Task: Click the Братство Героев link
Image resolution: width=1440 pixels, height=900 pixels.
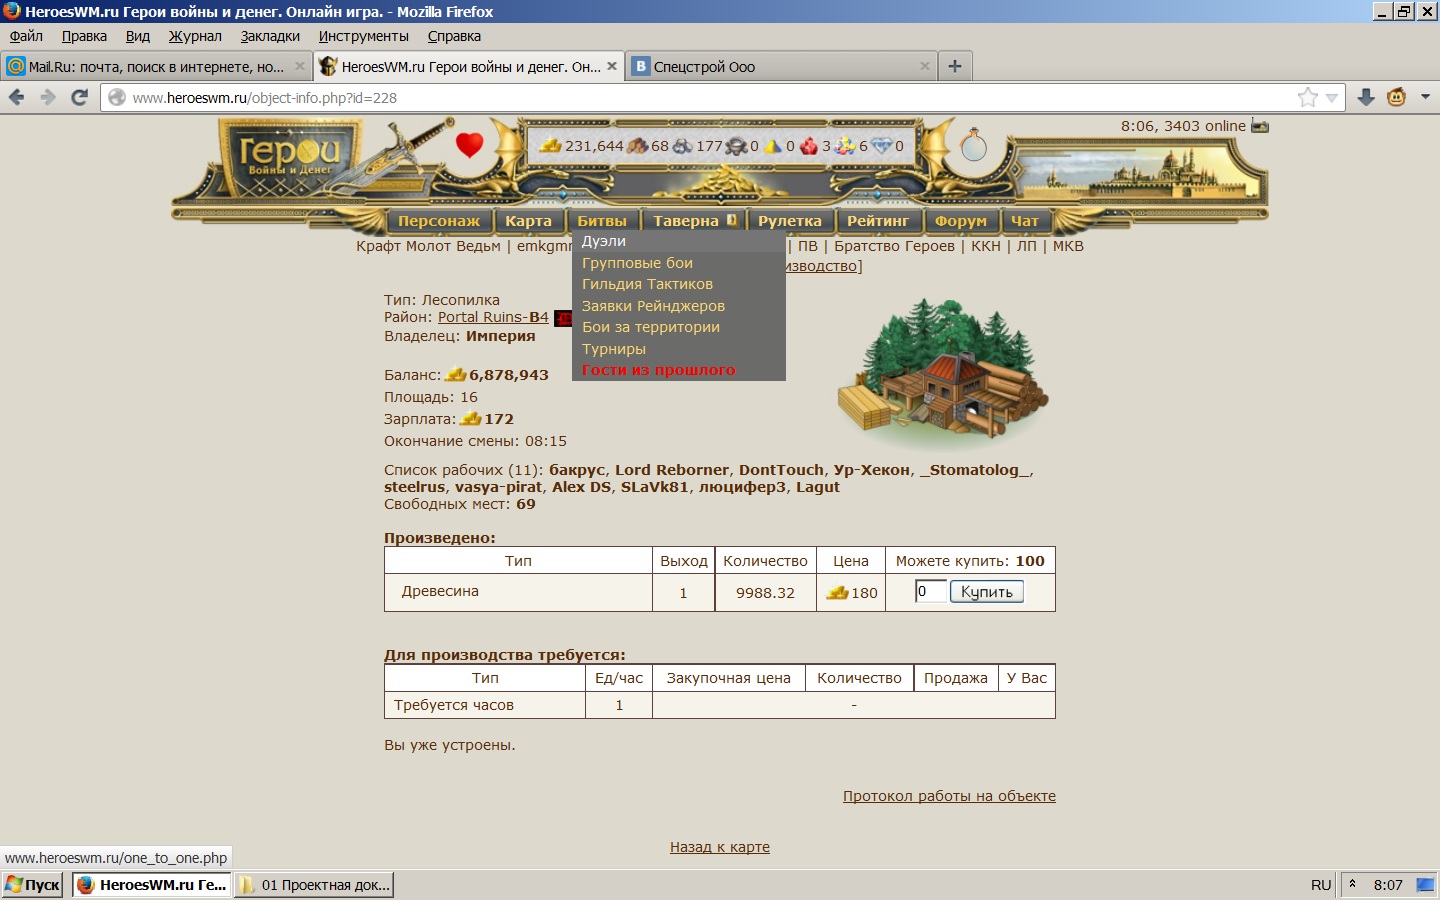Action: click(894, 246)
